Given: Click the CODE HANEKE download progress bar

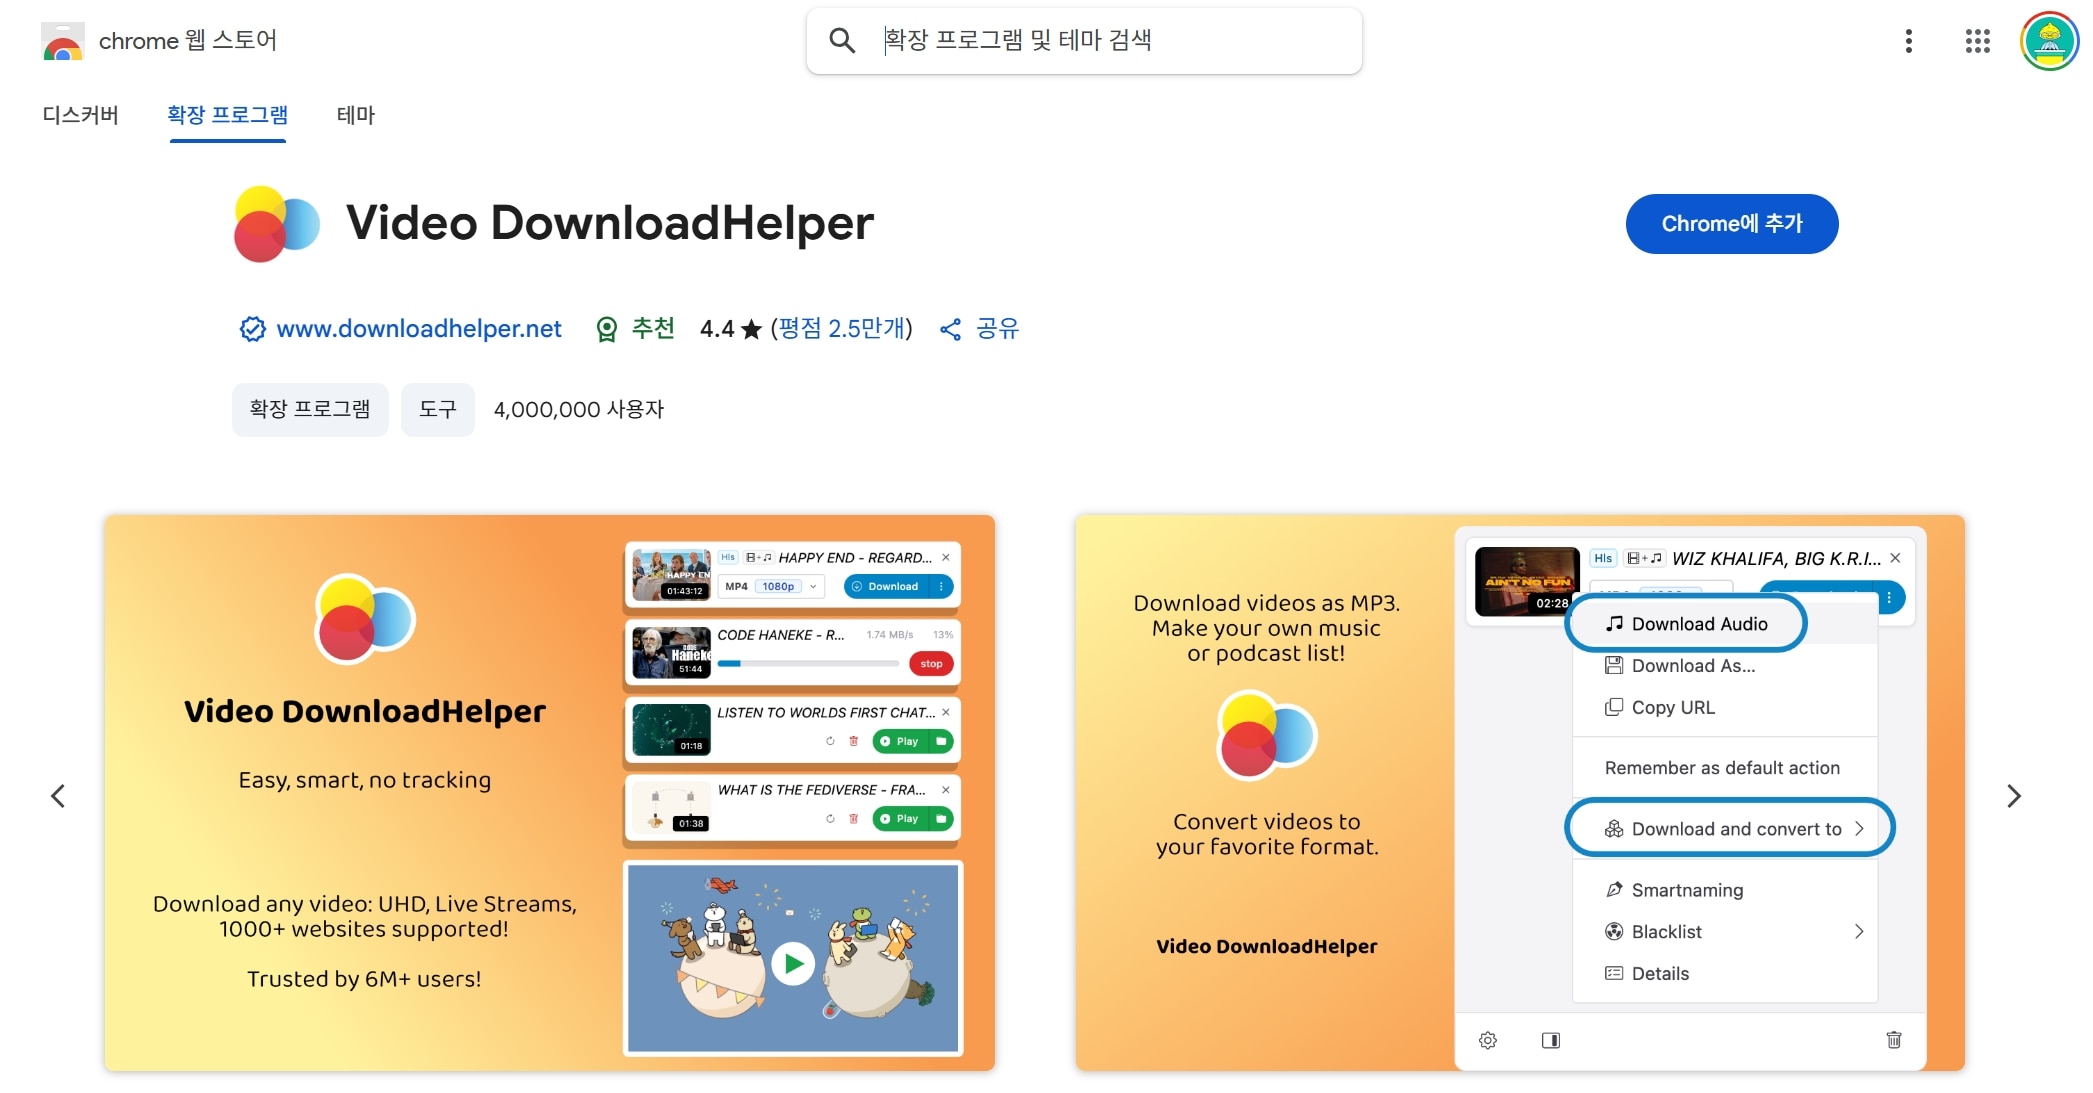Looking at the screenshot, I should click(808, 664).
